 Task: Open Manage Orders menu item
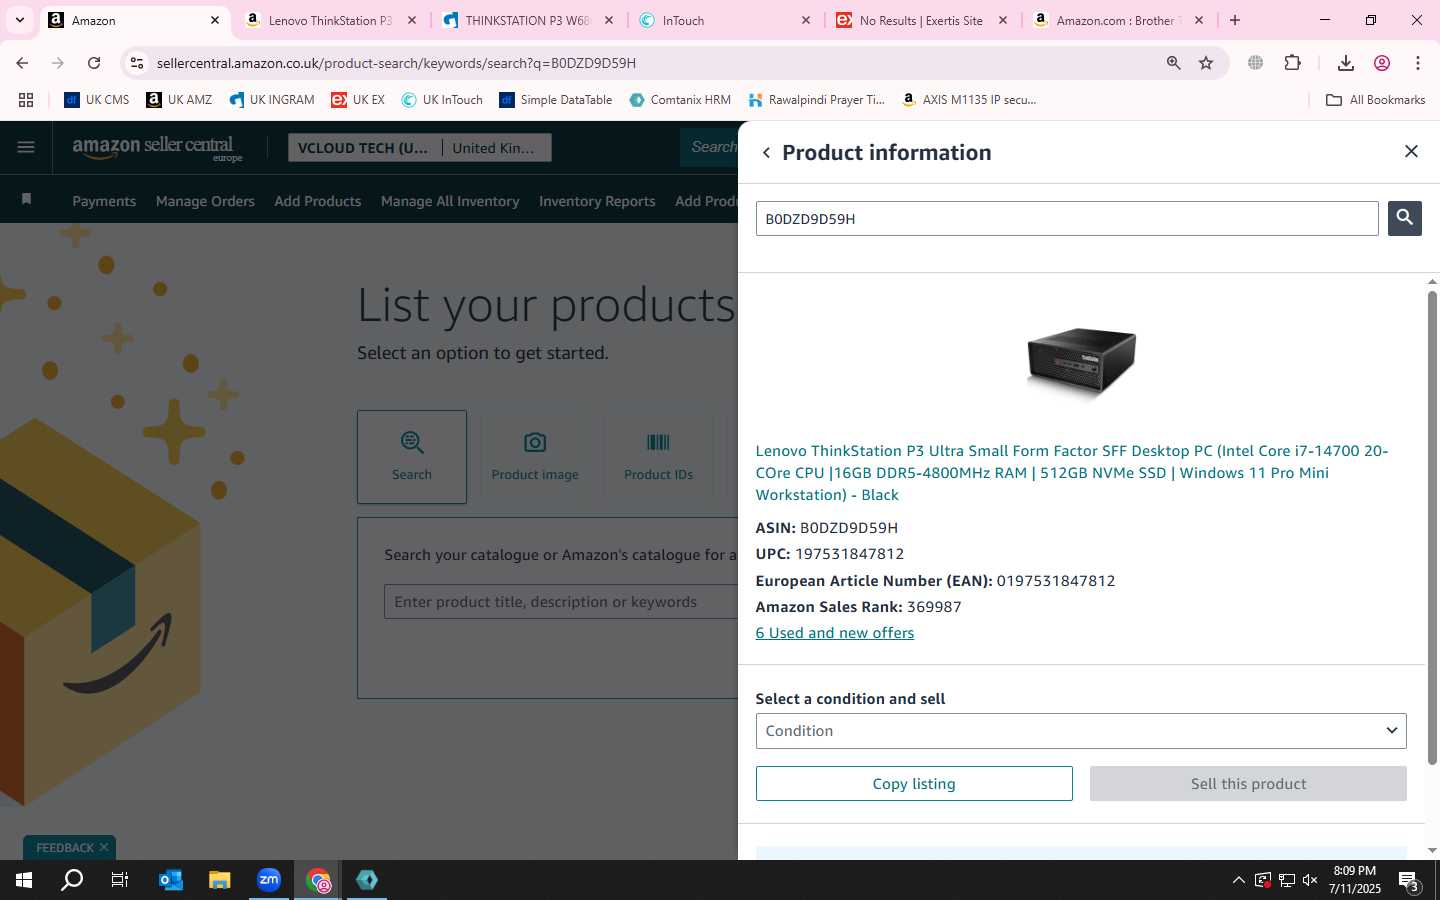click(205, 201)
